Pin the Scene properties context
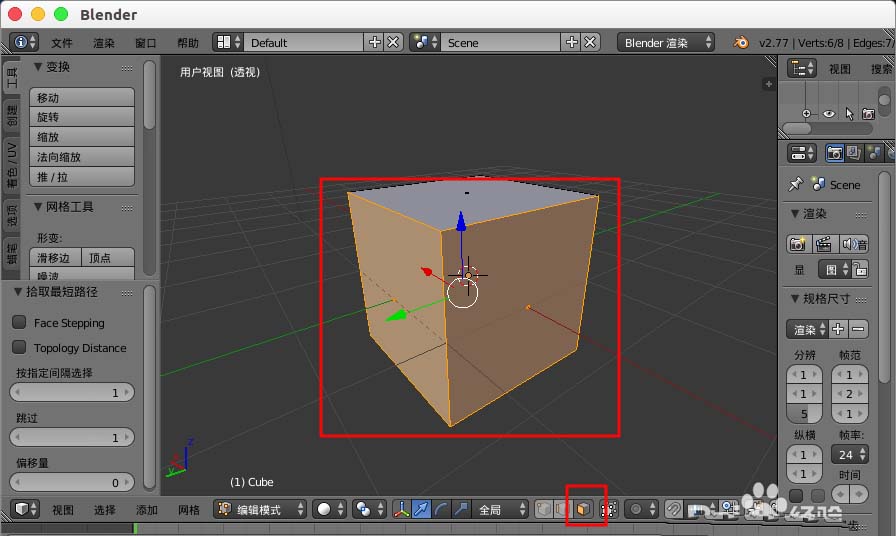 pos(795,184)
